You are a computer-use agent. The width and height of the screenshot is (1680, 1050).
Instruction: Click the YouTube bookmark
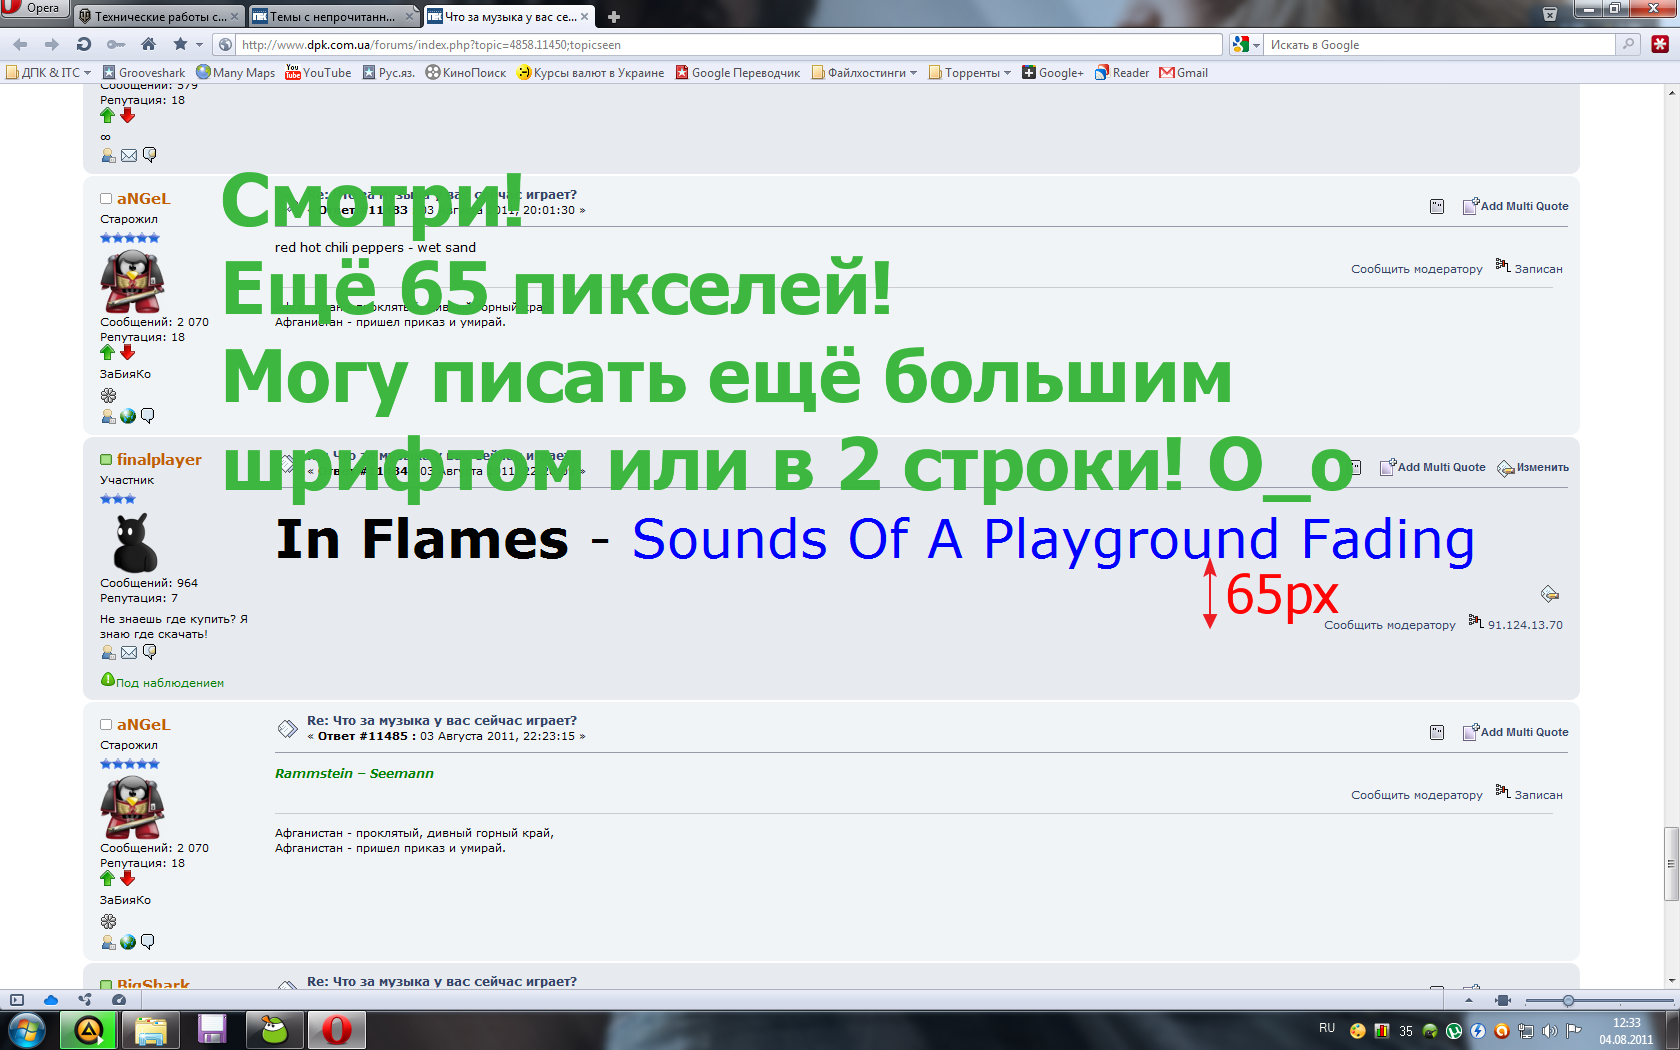(318, 73)
